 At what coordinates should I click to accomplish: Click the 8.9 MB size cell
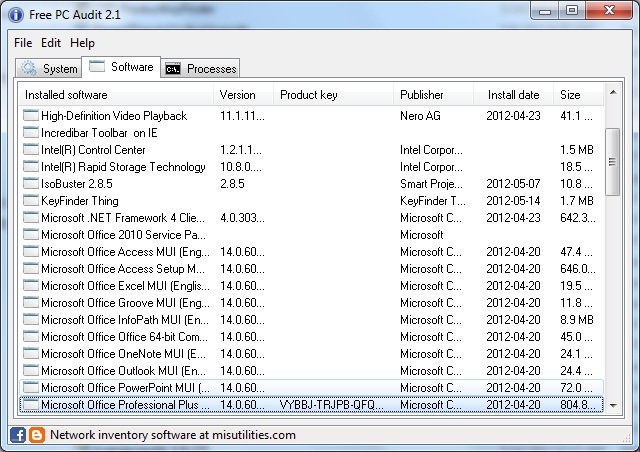pyautogui.click(x=577, y=320)
